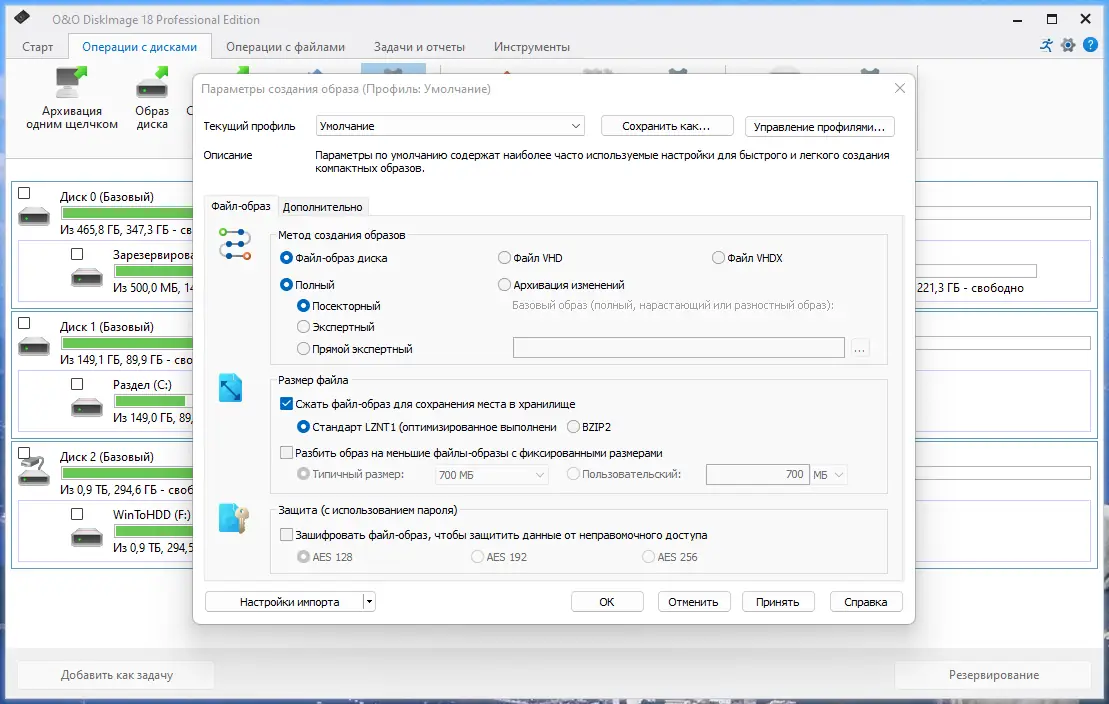Toggle Сжать файл-образ compression checkbox

[286, 404]
